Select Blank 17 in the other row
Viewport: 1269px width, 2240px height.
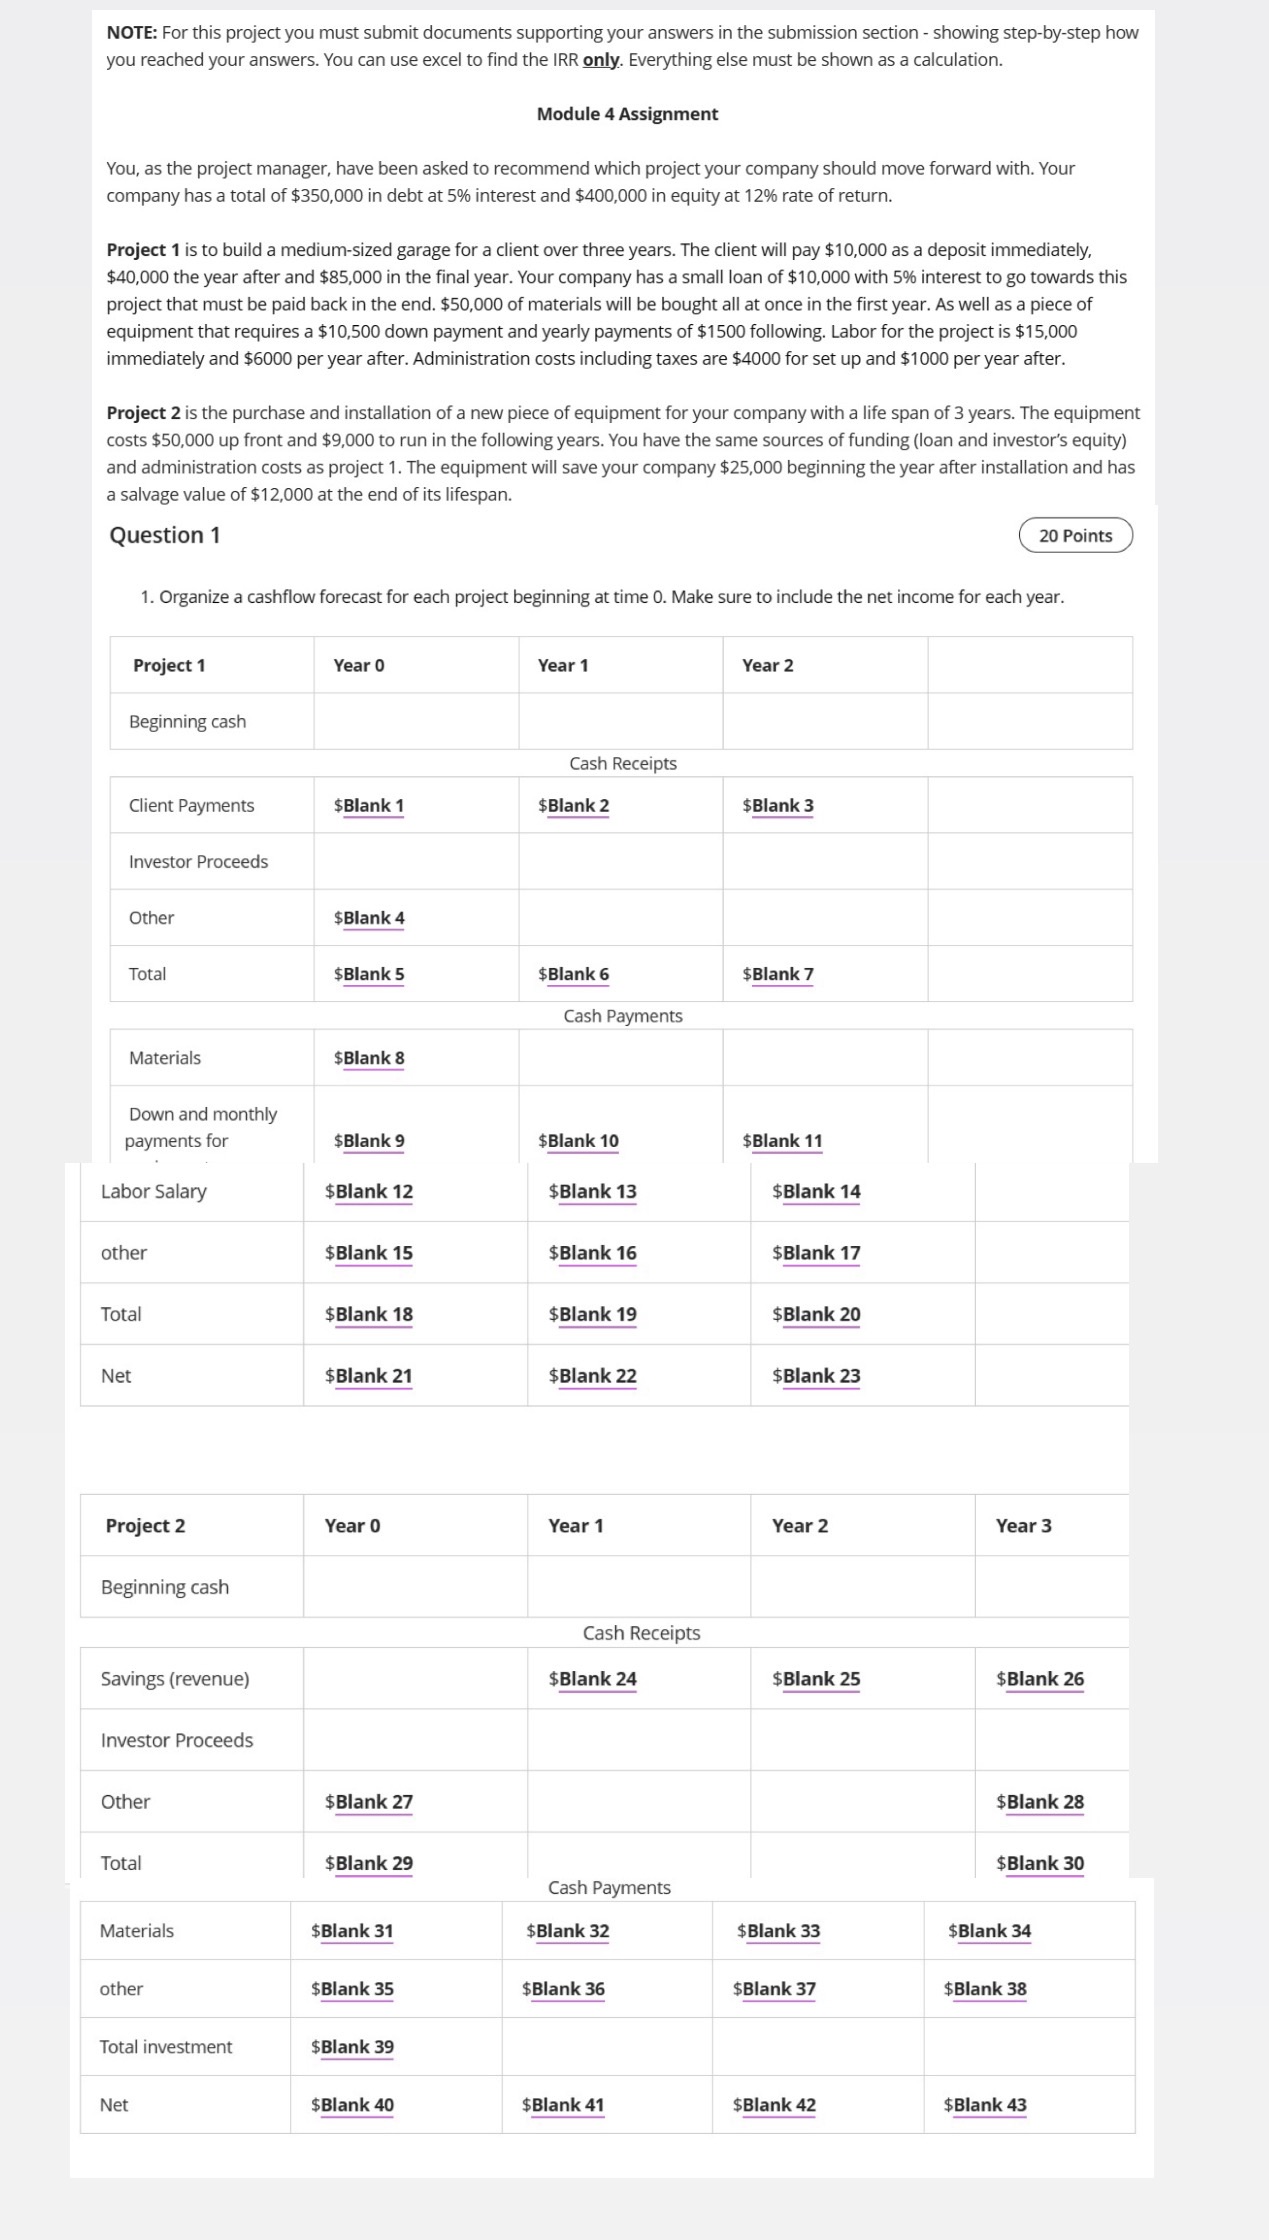(x=821, y=1253)
